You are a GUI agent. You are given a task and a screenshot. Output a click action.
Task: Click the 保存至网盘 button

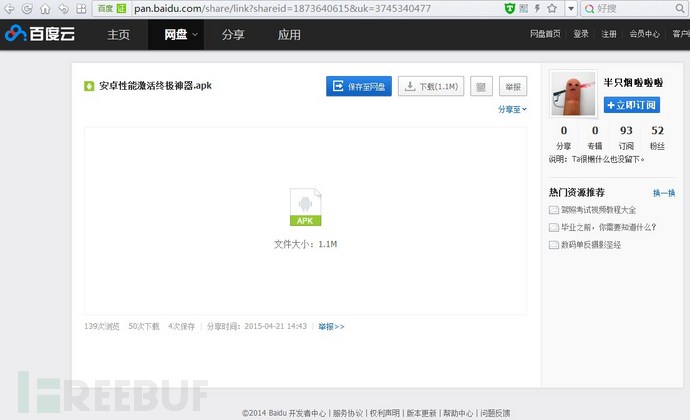pyautogui.click(x=359, y=86)
